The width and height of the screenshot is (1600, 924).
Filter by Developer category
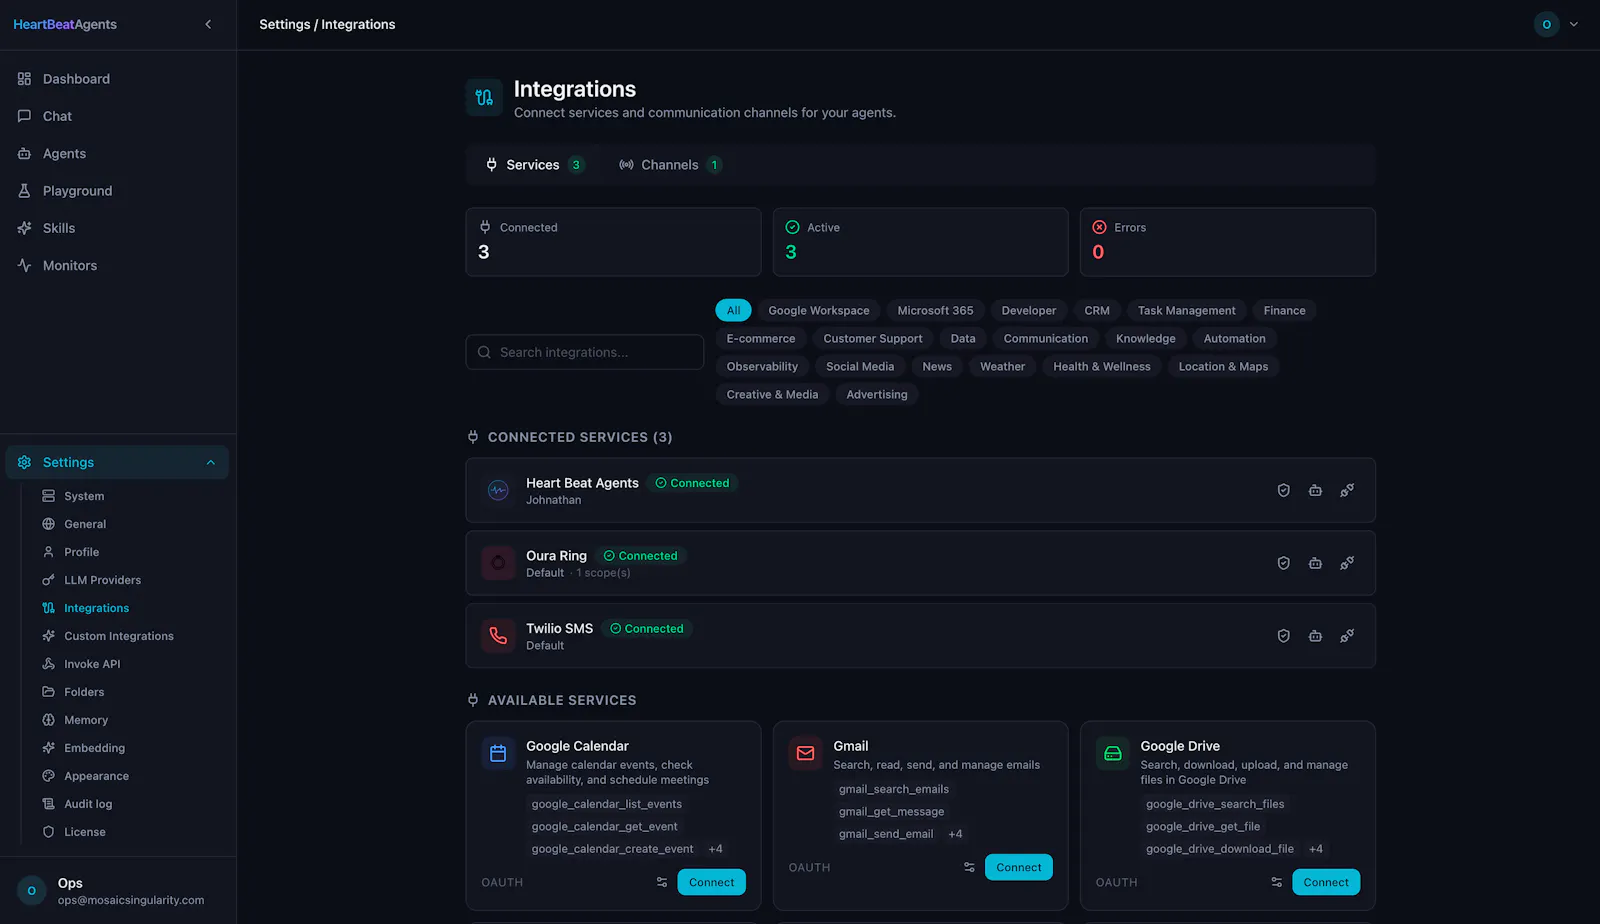(x=1029, y=310)
